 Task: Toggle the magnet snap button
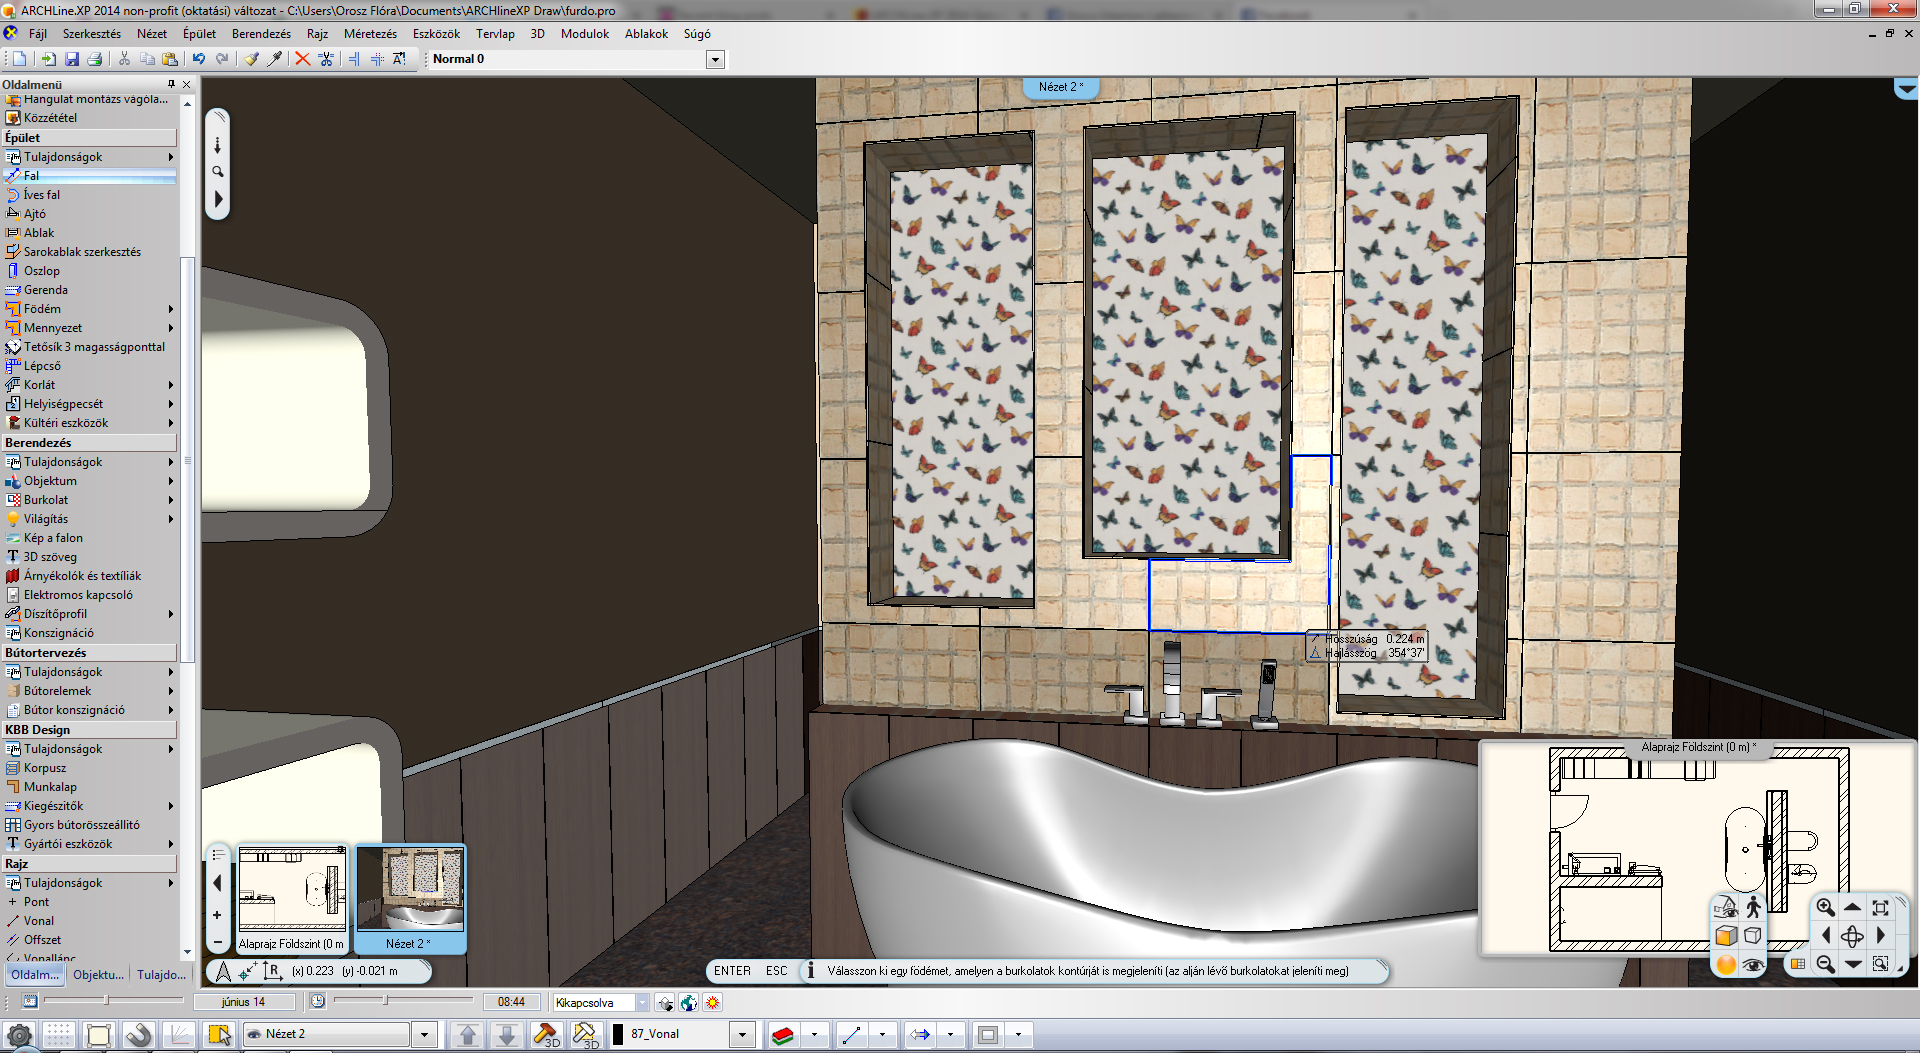[x=138, y=1034]
